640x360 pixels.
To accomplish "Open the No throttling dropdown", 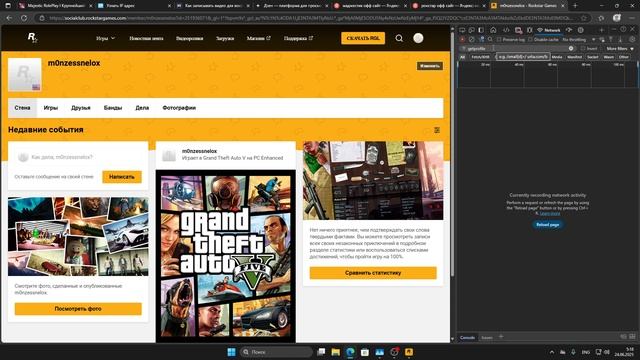I will 579,40.
